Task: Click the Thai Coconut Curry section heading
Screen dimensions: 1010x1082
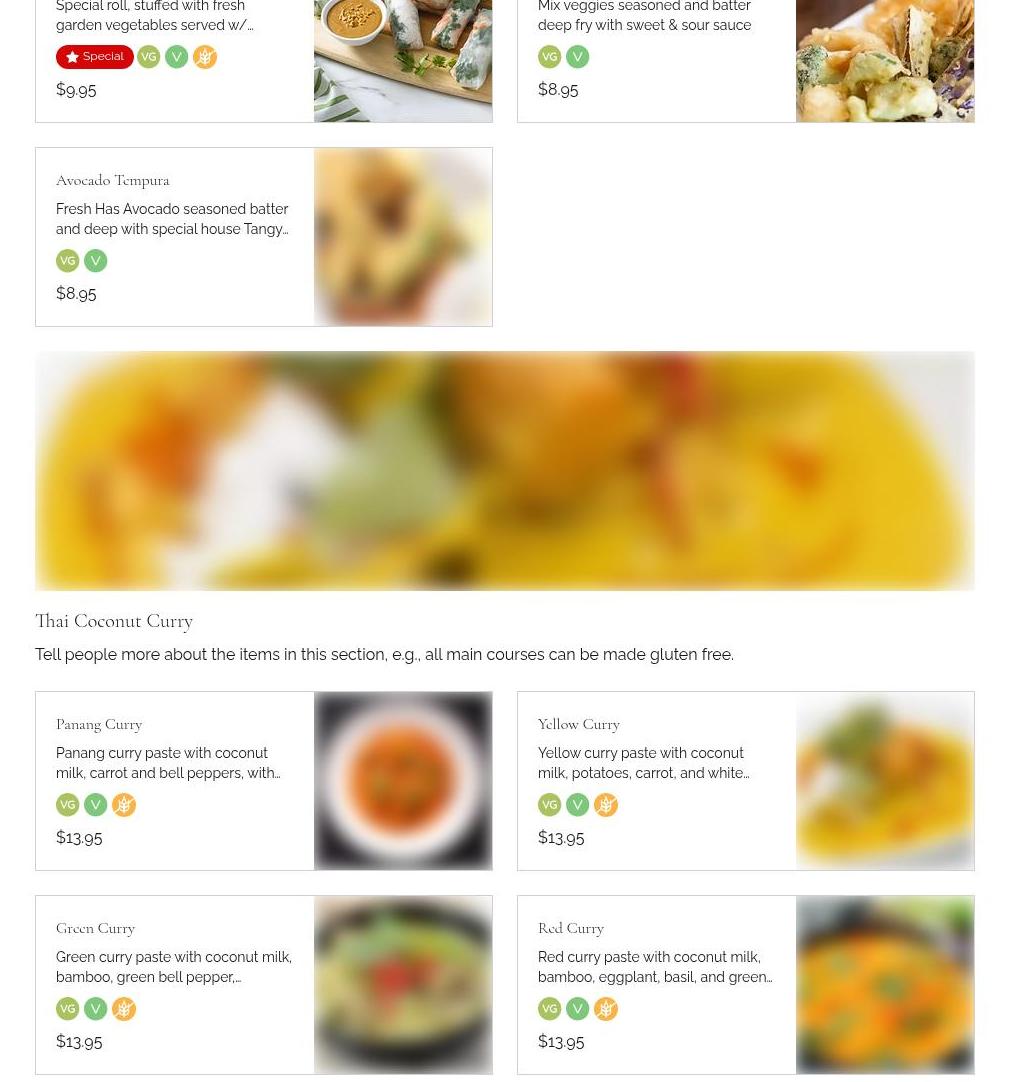Action: tap(114, 621)
